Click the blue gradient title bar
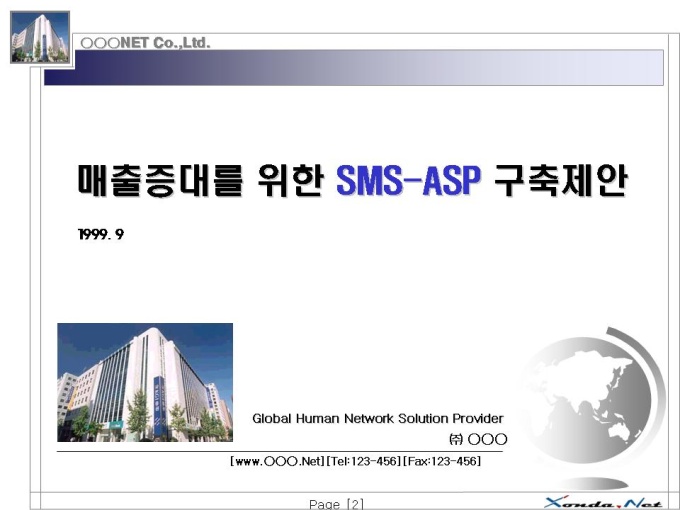680x510 pixels. coord(354,68)
